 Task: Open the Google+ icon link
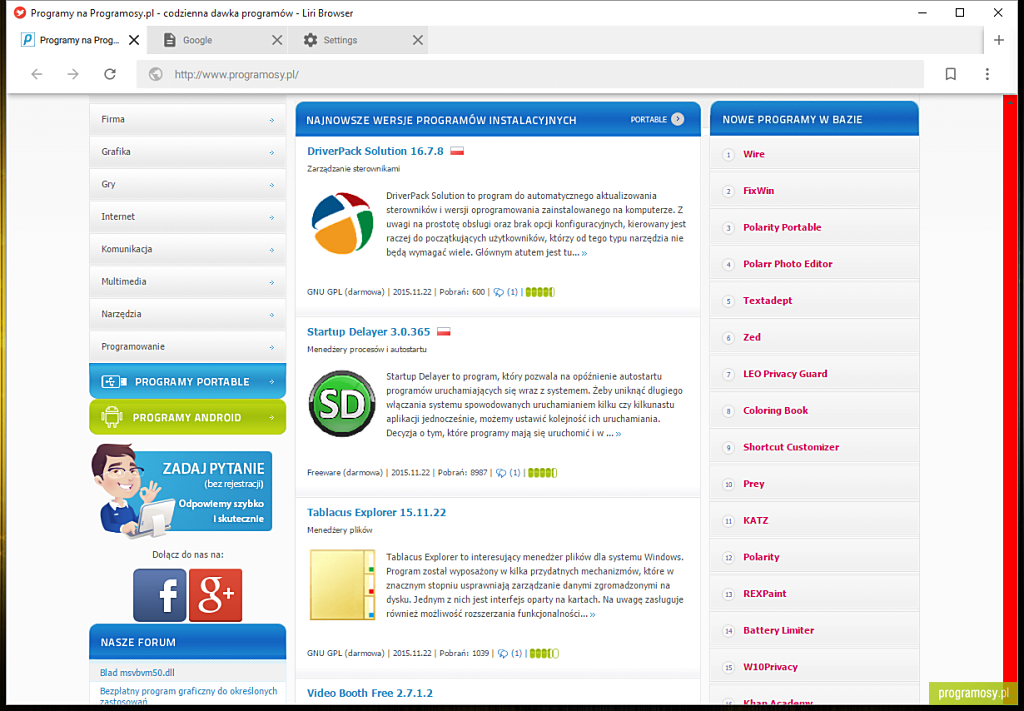(216, 595)
